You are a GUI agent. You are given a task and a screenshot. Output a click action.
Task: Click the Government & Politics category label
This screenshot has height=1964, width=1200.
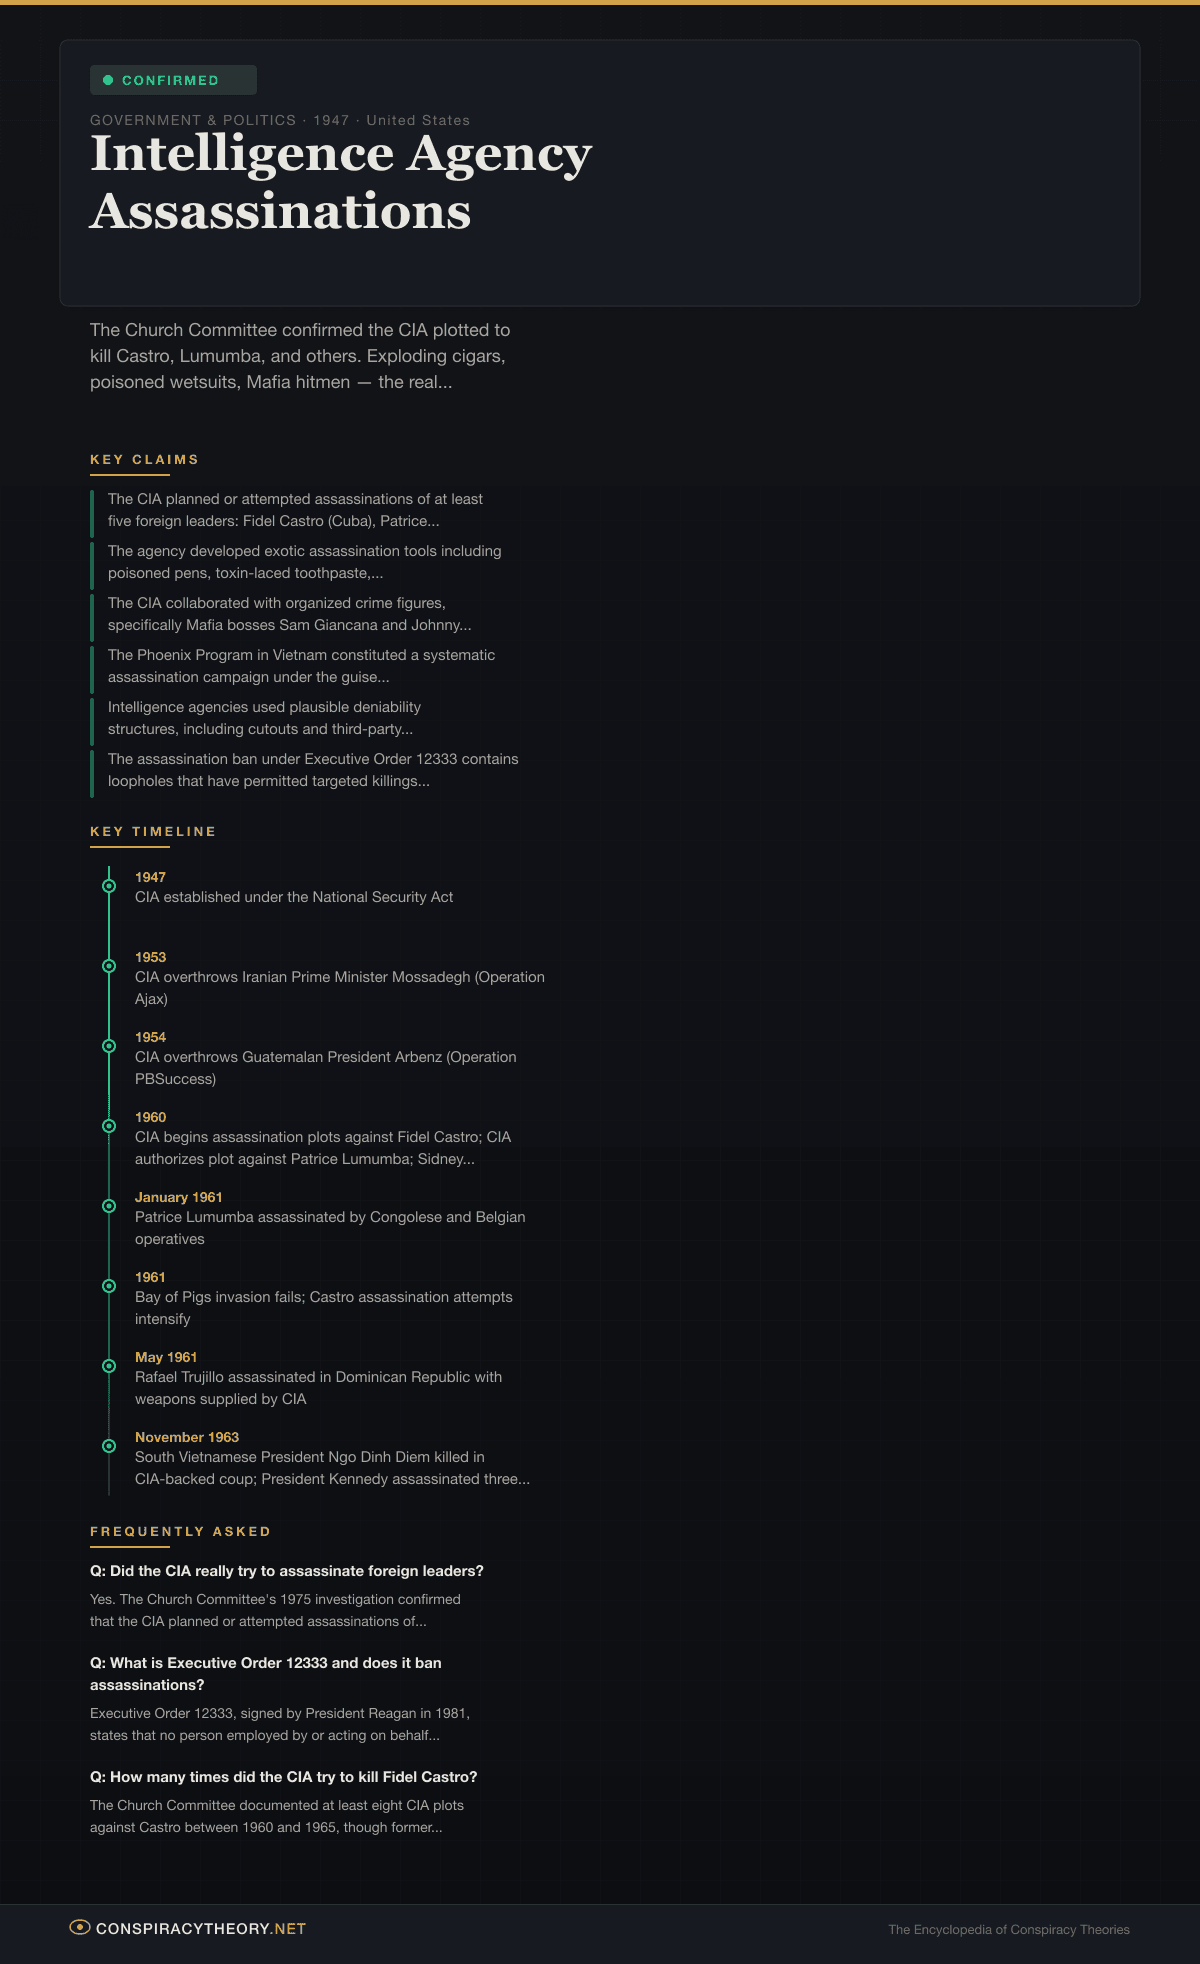pos(193,120)
